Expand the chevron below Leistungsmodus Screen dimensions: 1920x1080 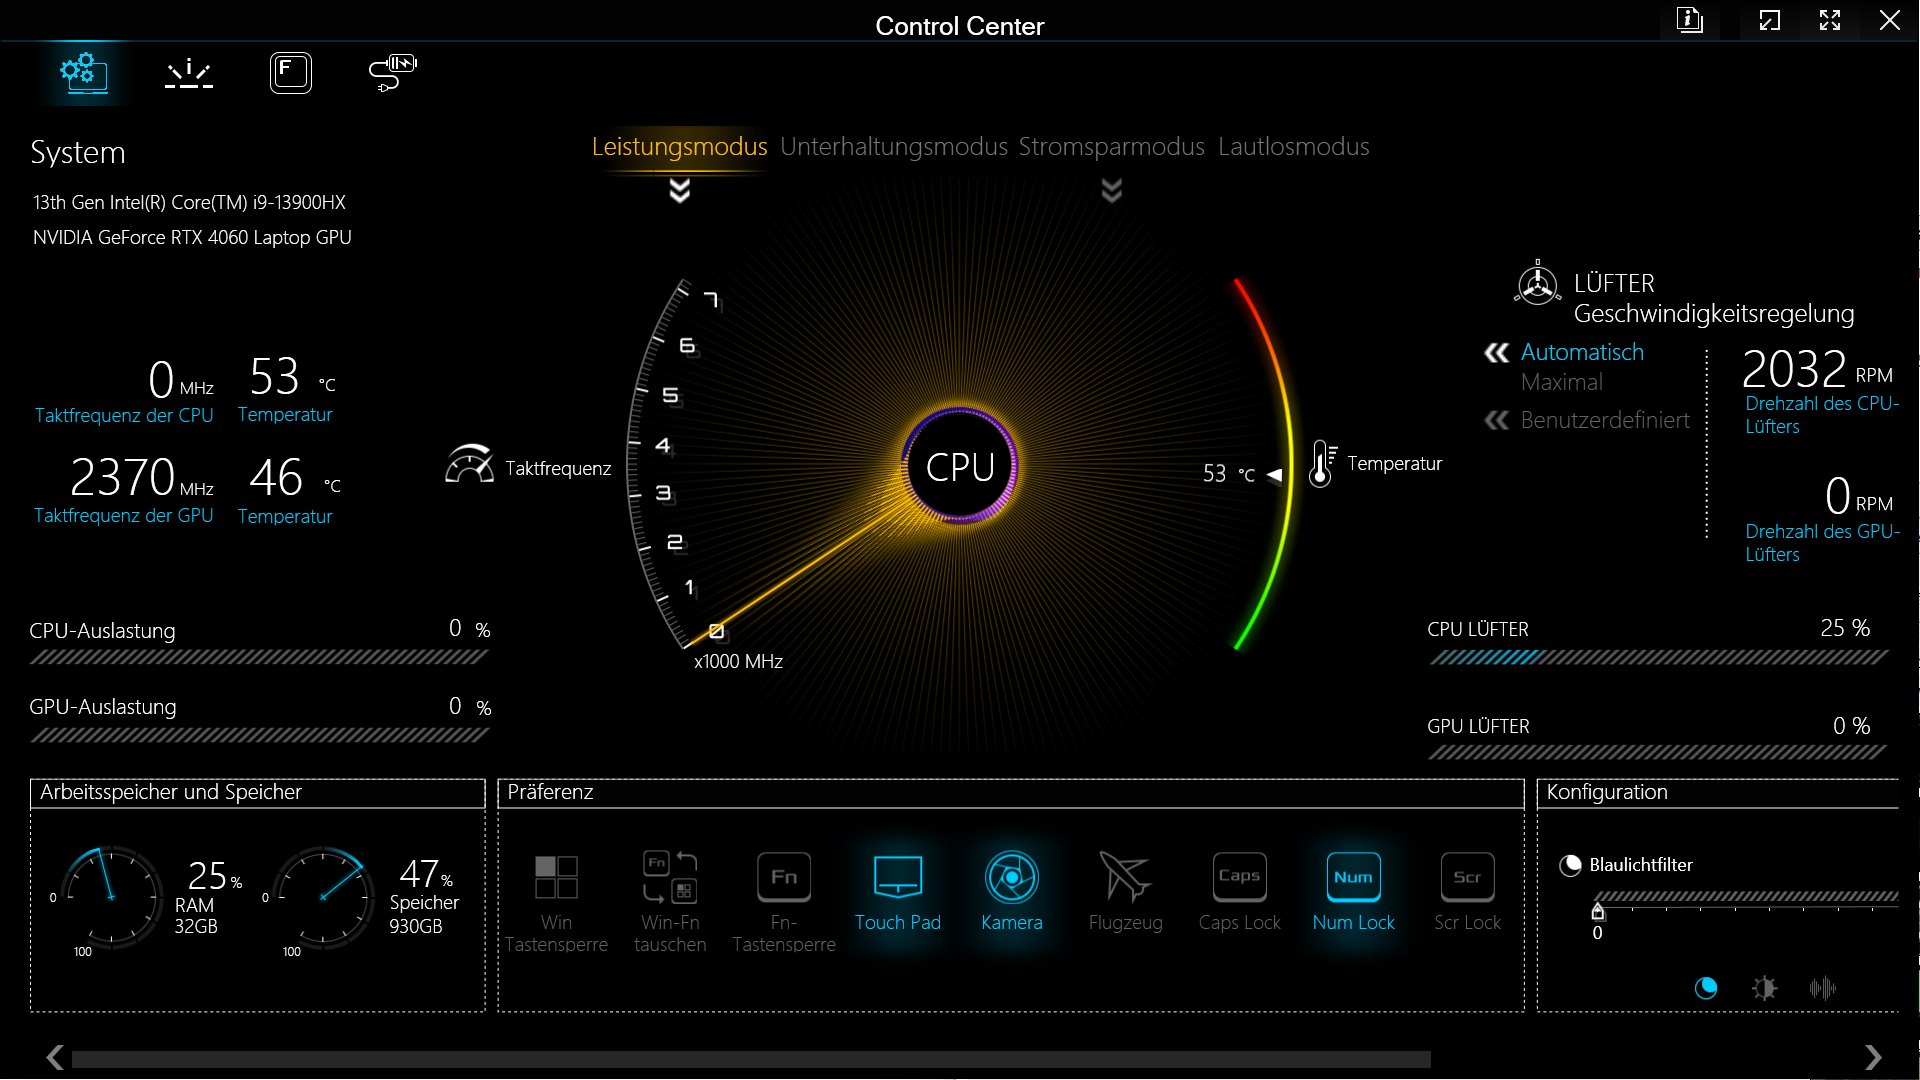680,190
